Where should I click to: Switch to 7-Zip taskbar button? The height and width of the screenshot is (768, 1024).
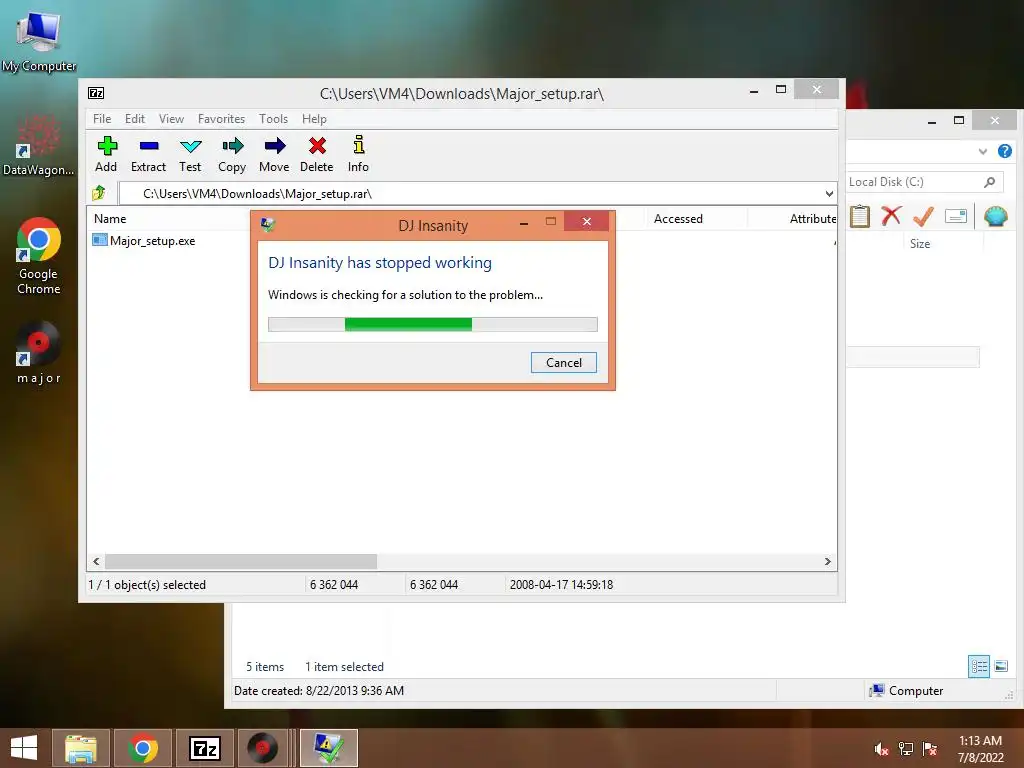(205, 748)
